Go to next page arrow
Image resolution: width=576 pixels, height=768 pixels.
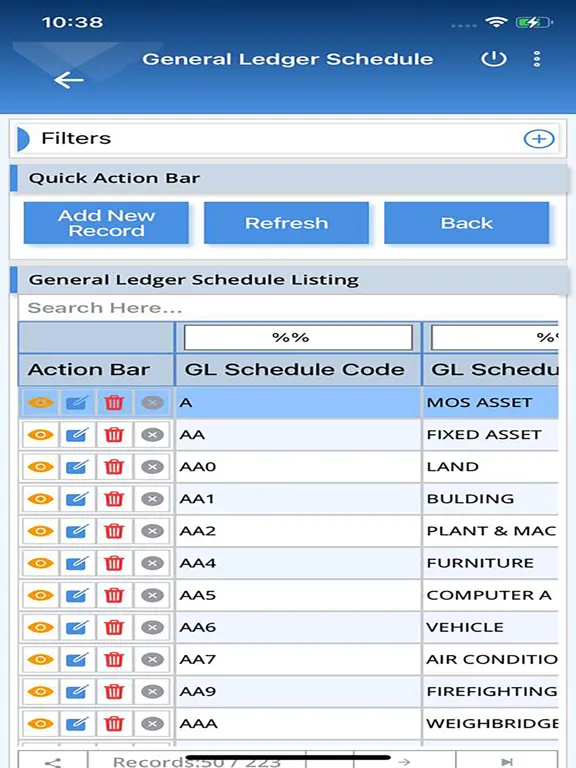point(404,762)
